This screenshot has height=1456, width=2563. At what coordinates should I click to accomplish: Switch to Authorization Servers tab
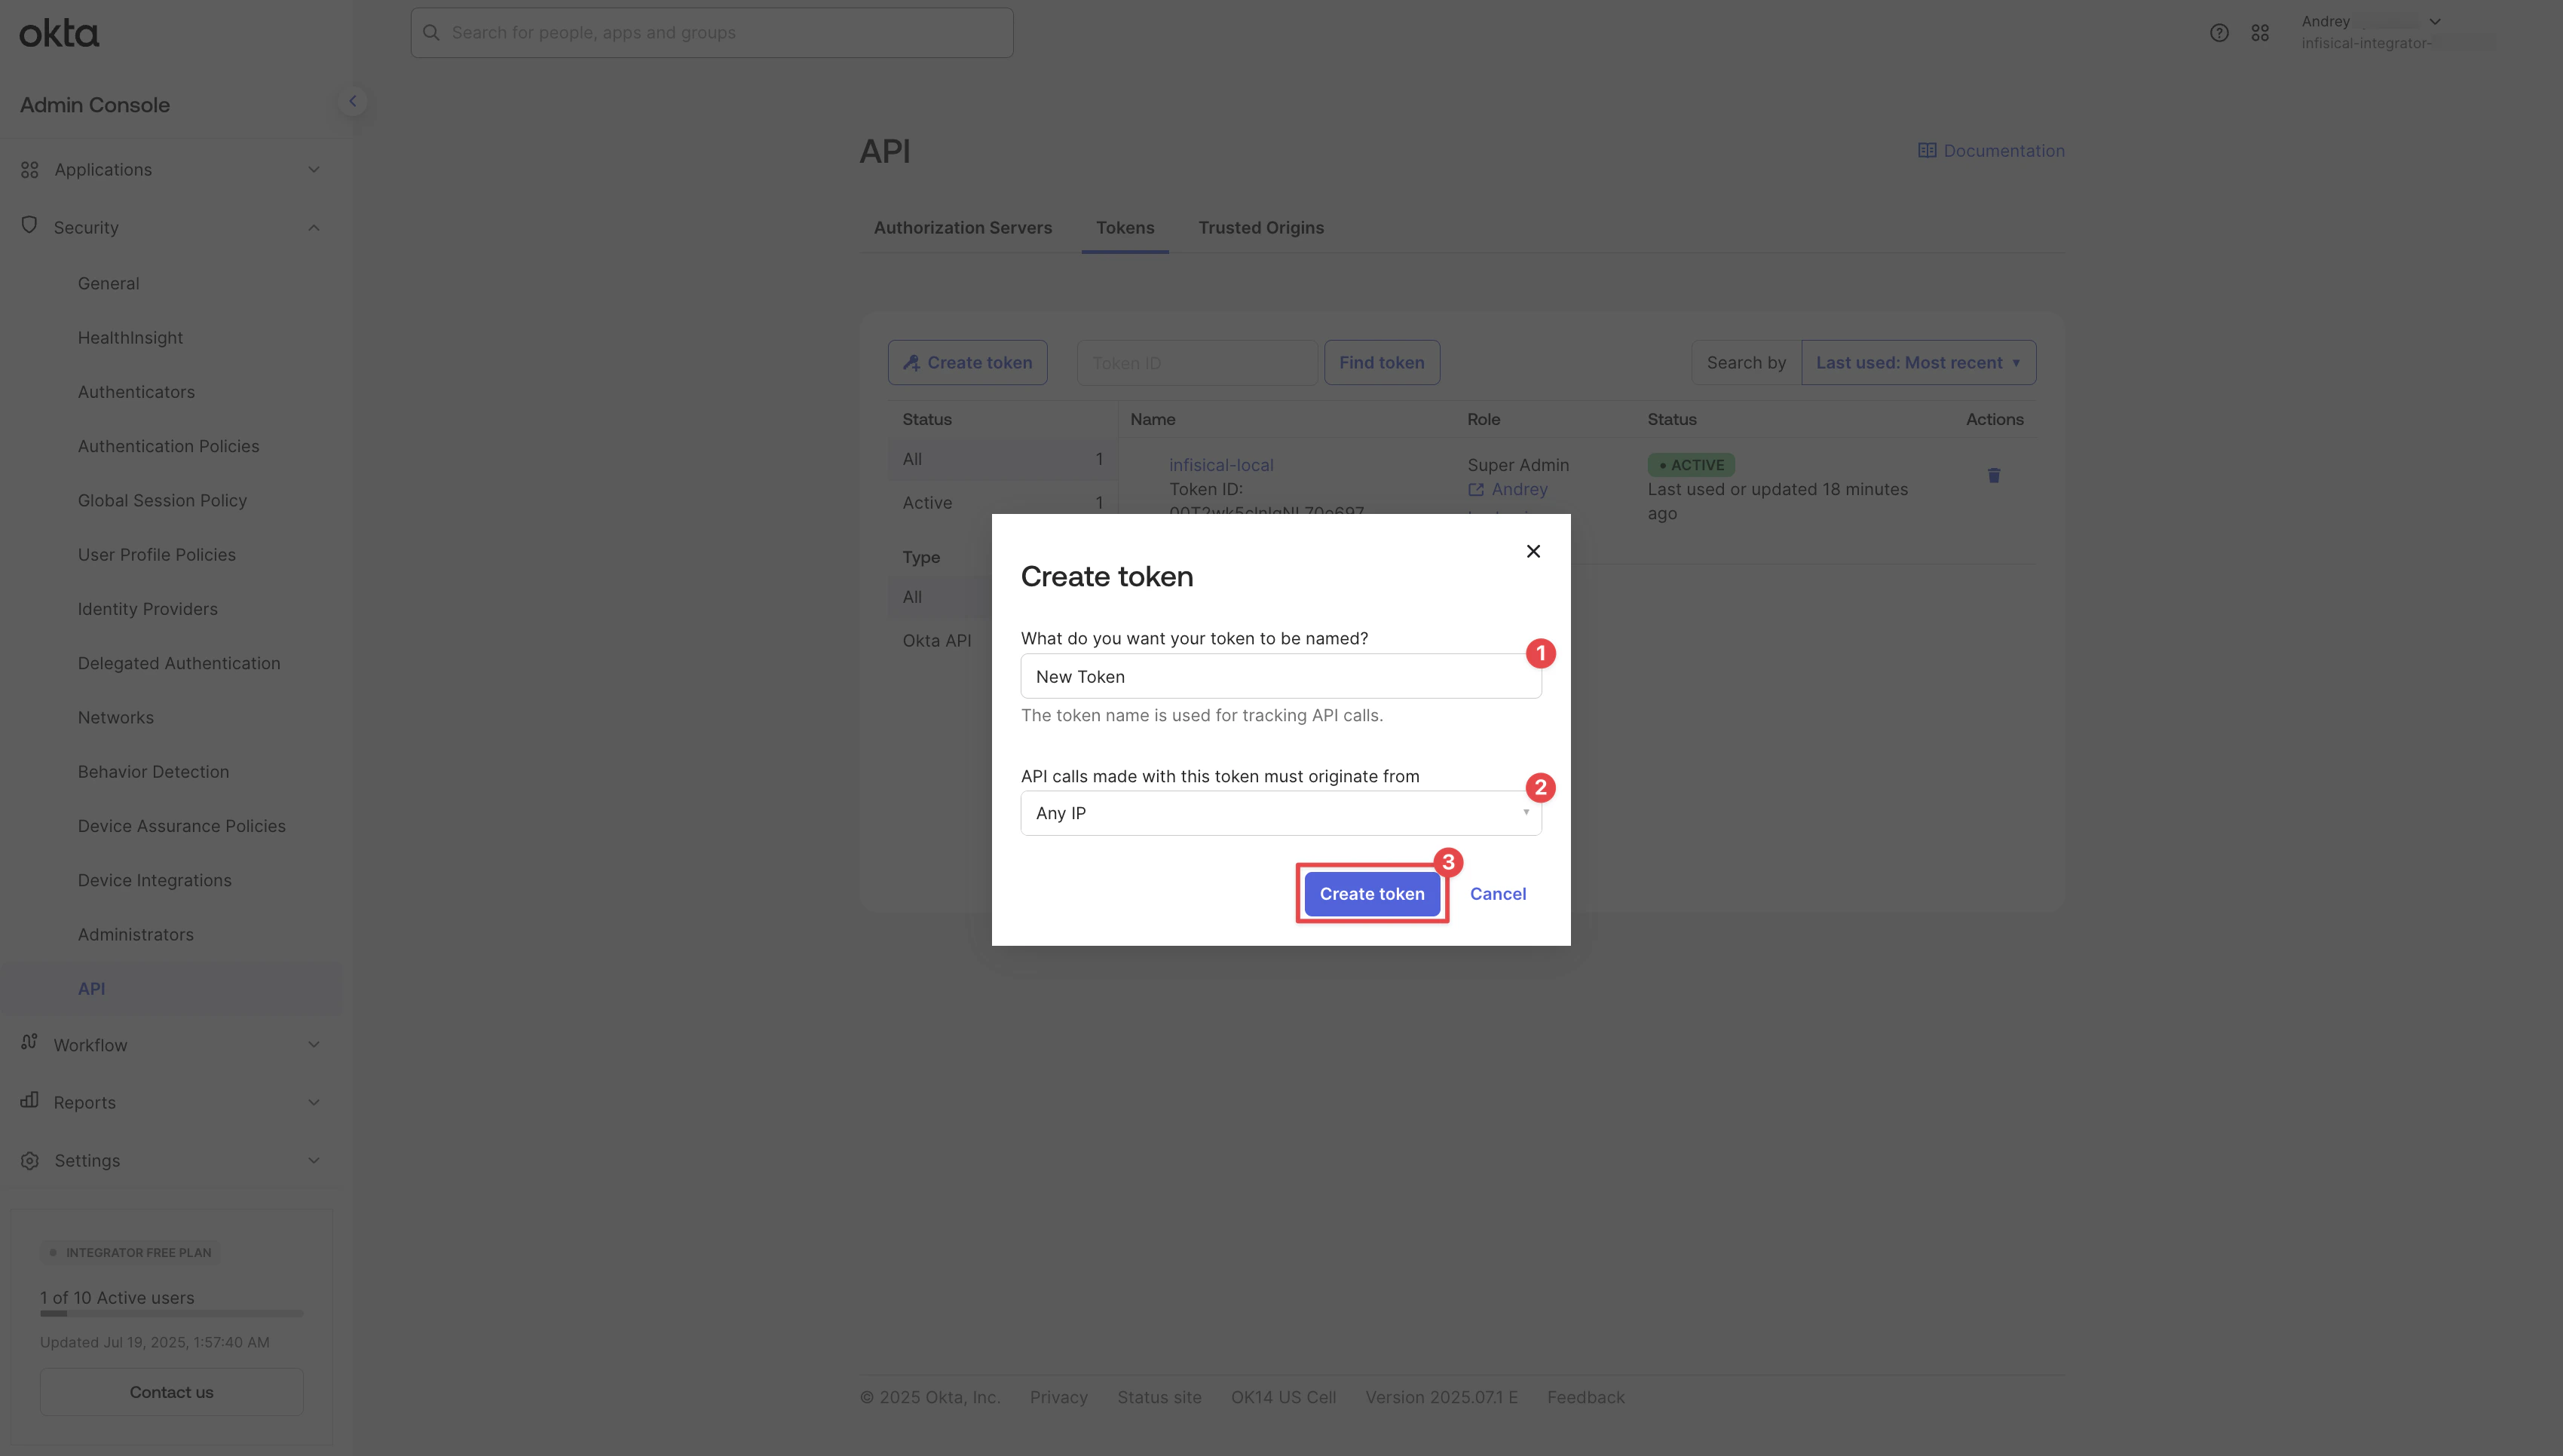point(963,228)
